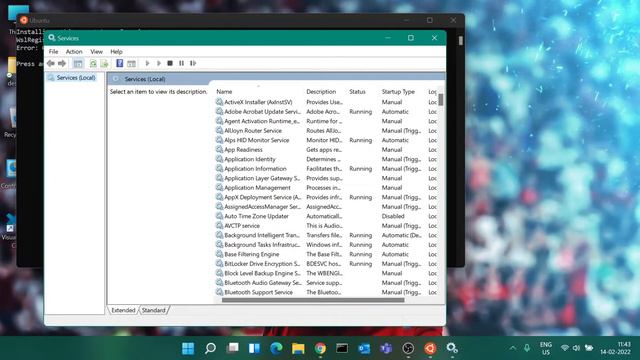This screenshot has height=360, width=640.
Task: Select the Auto Time Zone Updater service
Action: 327,216
